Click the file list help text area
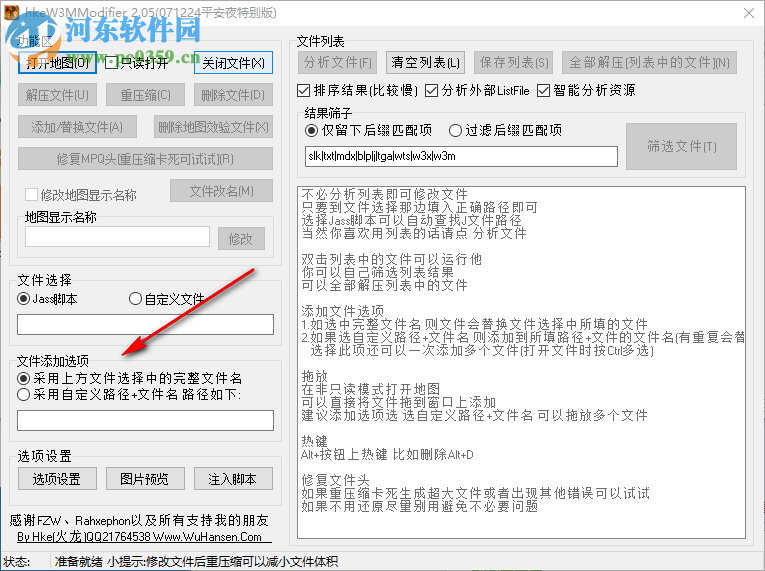The width and height of the screenshot is (765, 571). coord(521,362)
